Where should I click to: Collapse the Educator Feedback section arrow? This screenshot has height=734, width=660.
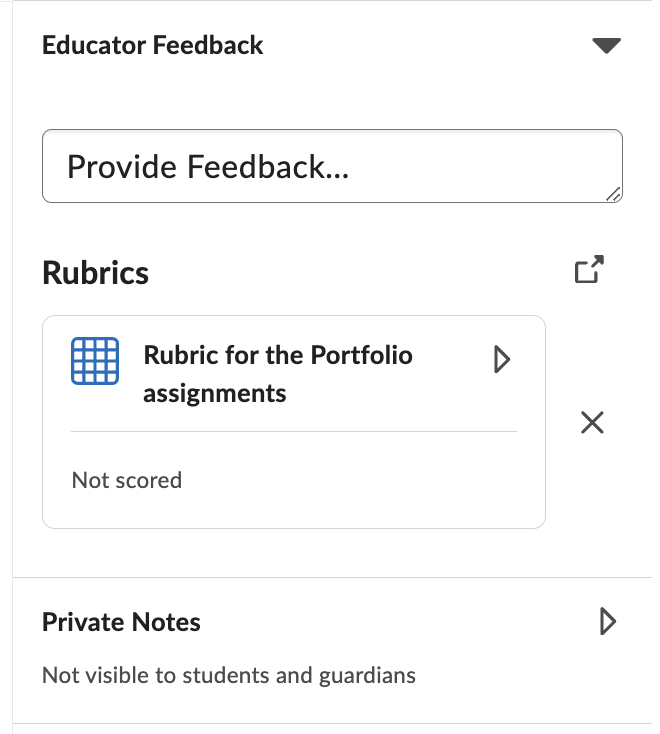click(606, 45)
